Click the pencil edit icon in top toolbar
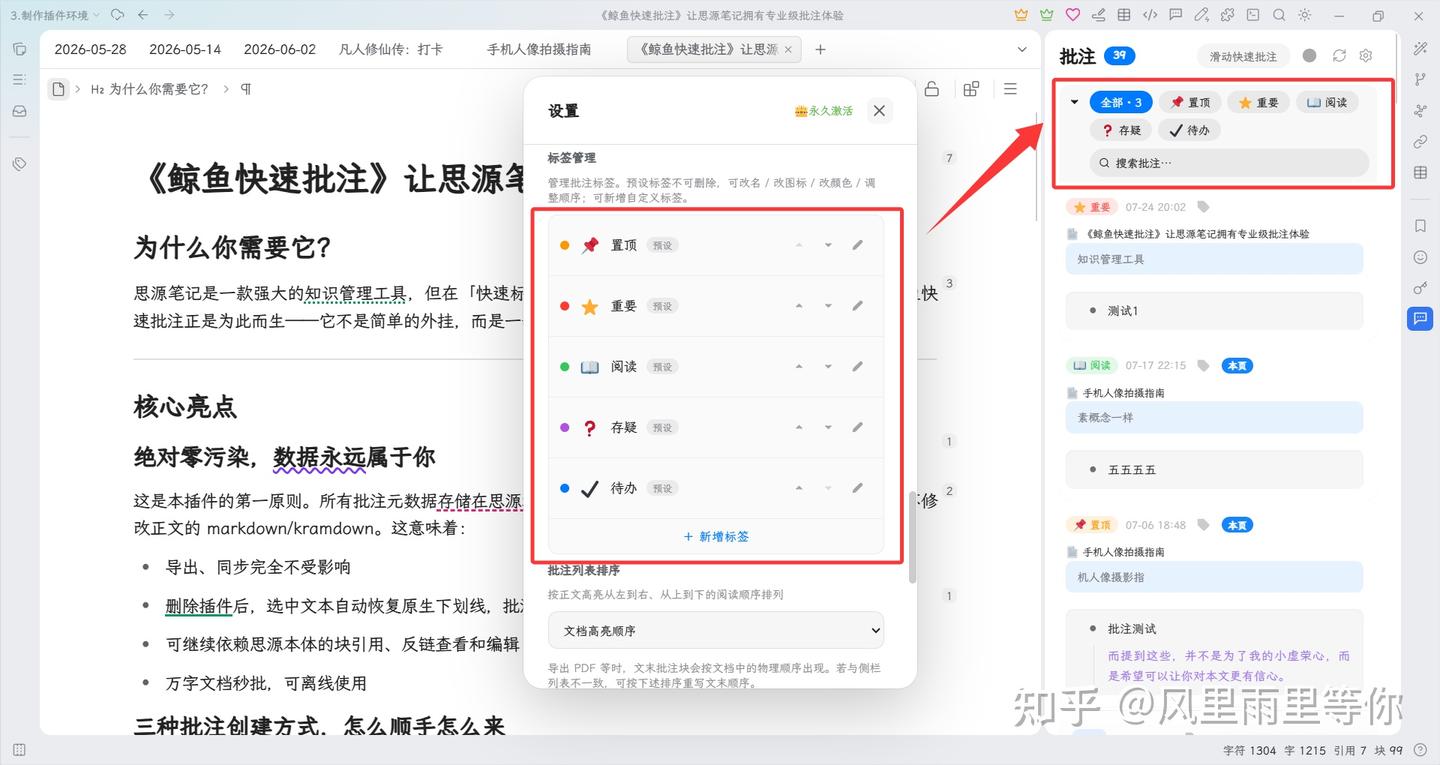The image size is (1440, 765). pos(1201,15)
